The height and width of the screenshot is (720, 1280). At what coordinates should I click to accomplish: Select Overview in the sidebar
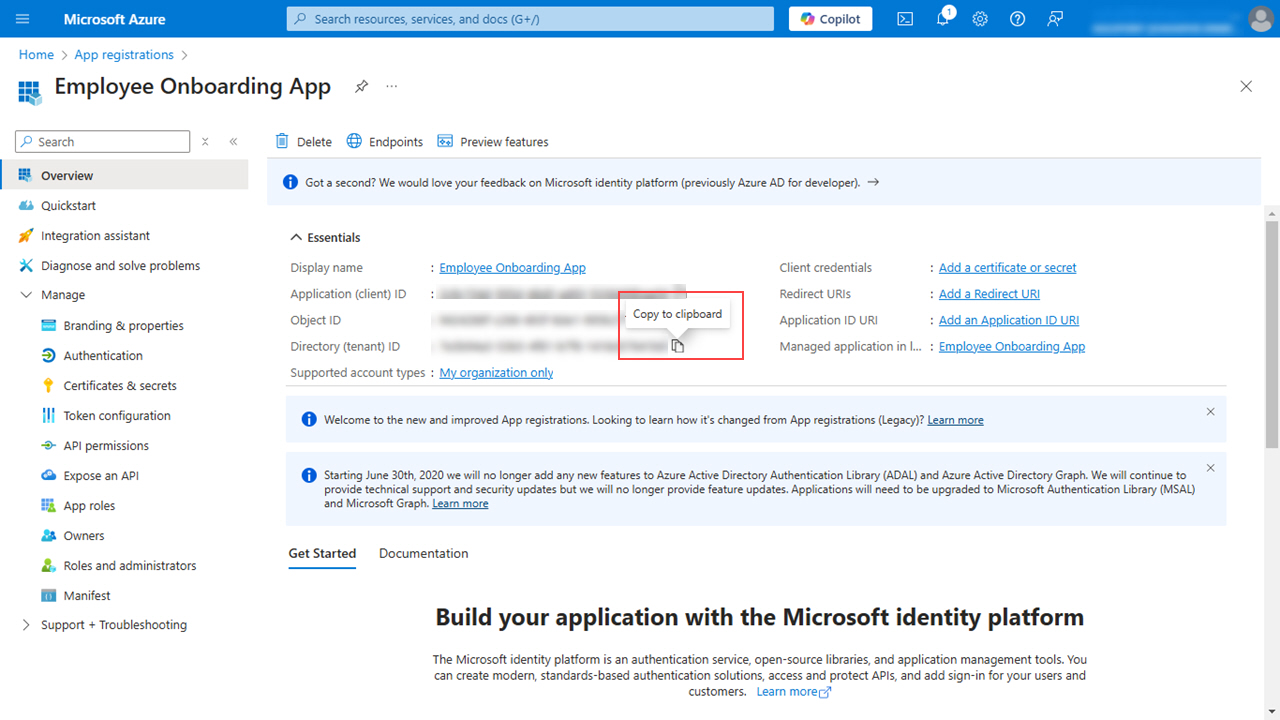coord(124,175)
